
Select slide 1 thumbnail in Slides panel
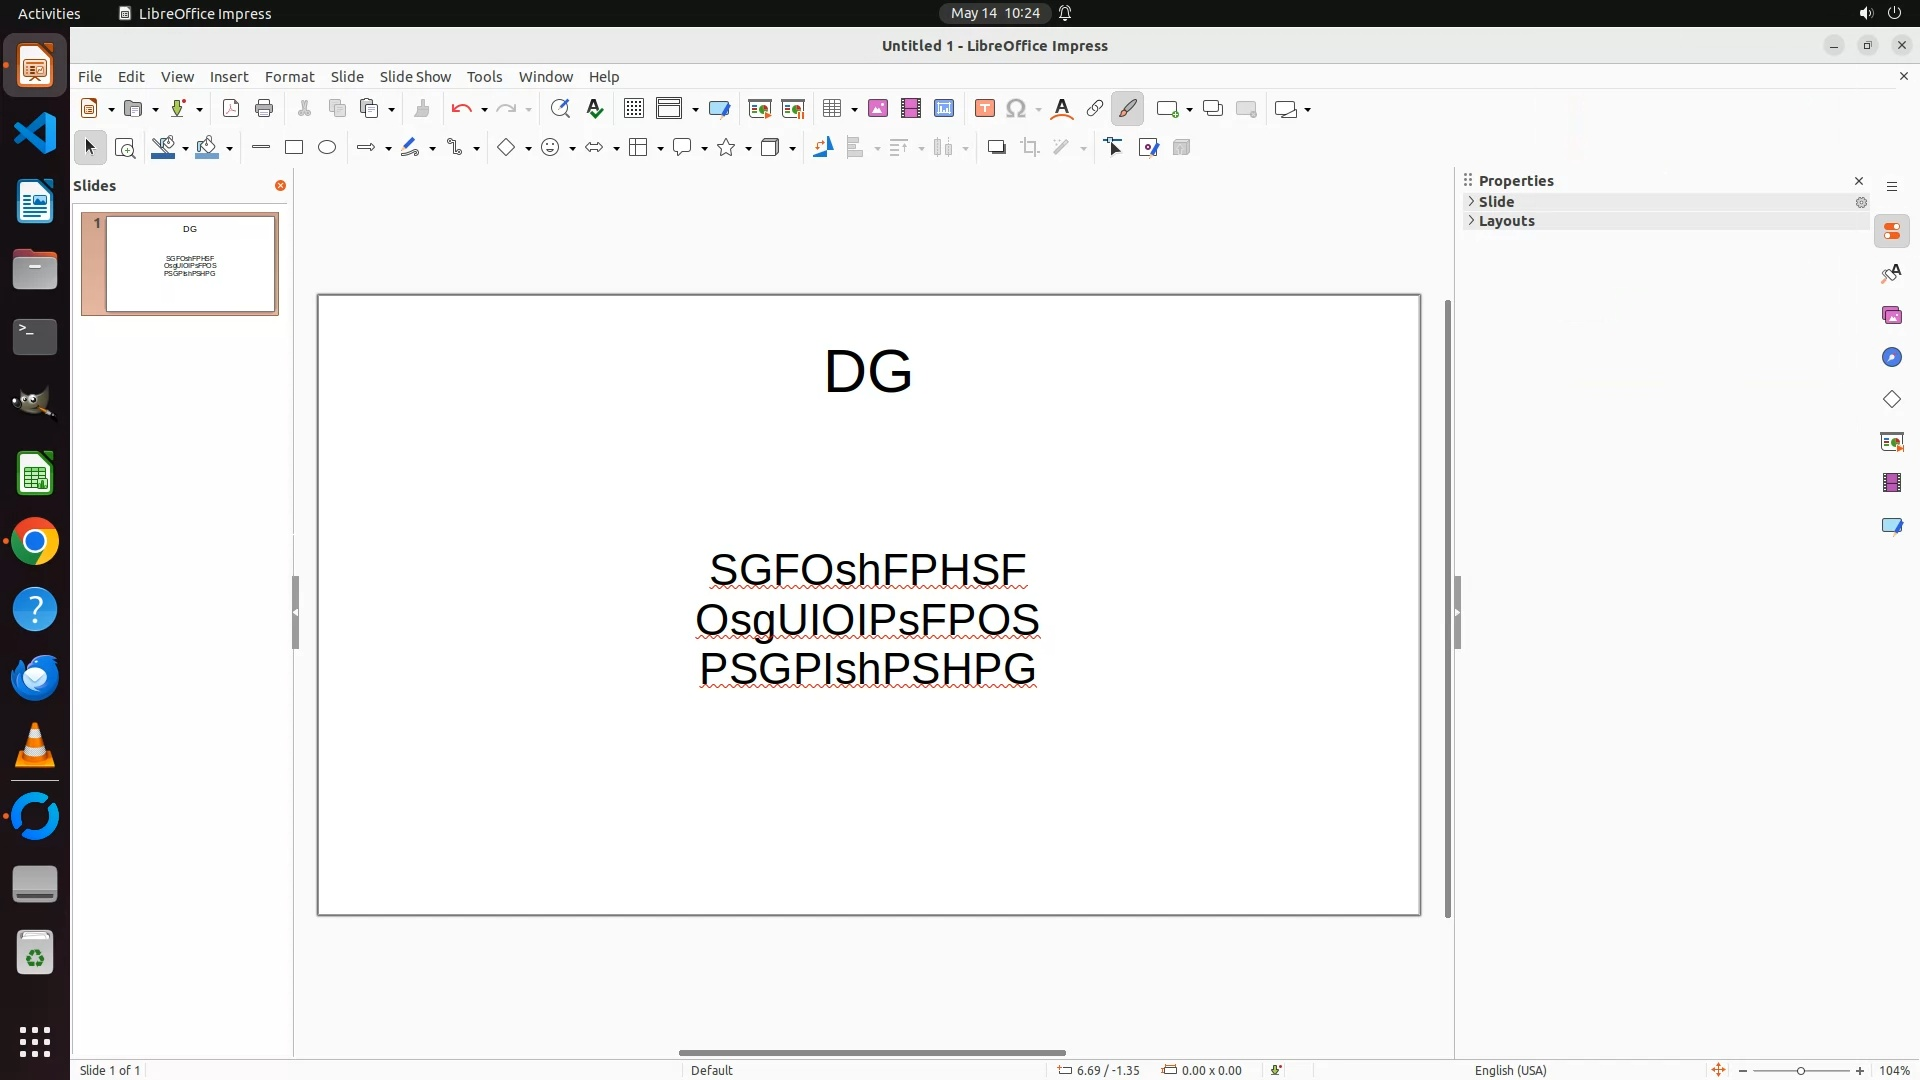point(190,264)
